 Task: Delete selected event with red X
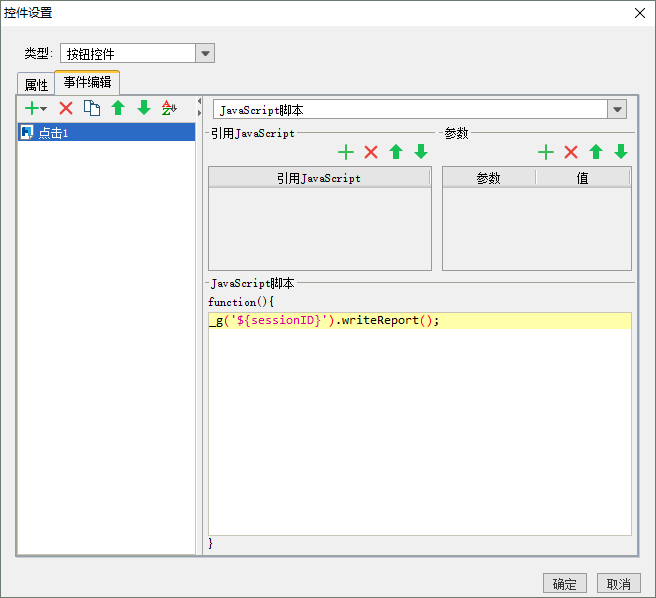[66, 108]
